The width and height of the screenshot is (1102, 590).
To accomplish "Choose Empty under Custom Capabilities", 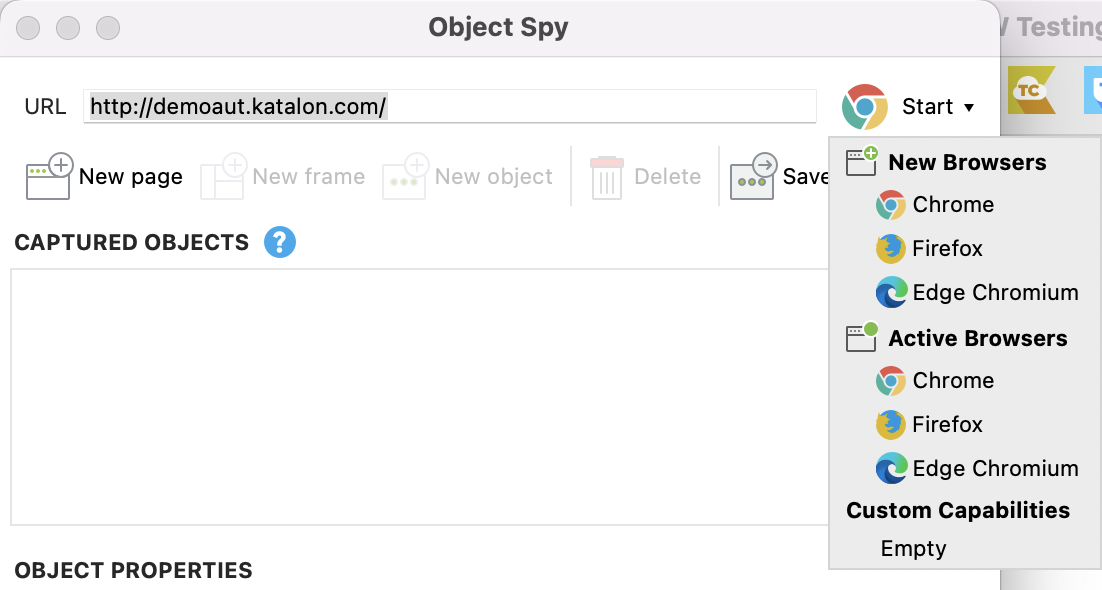I will 912,548.
